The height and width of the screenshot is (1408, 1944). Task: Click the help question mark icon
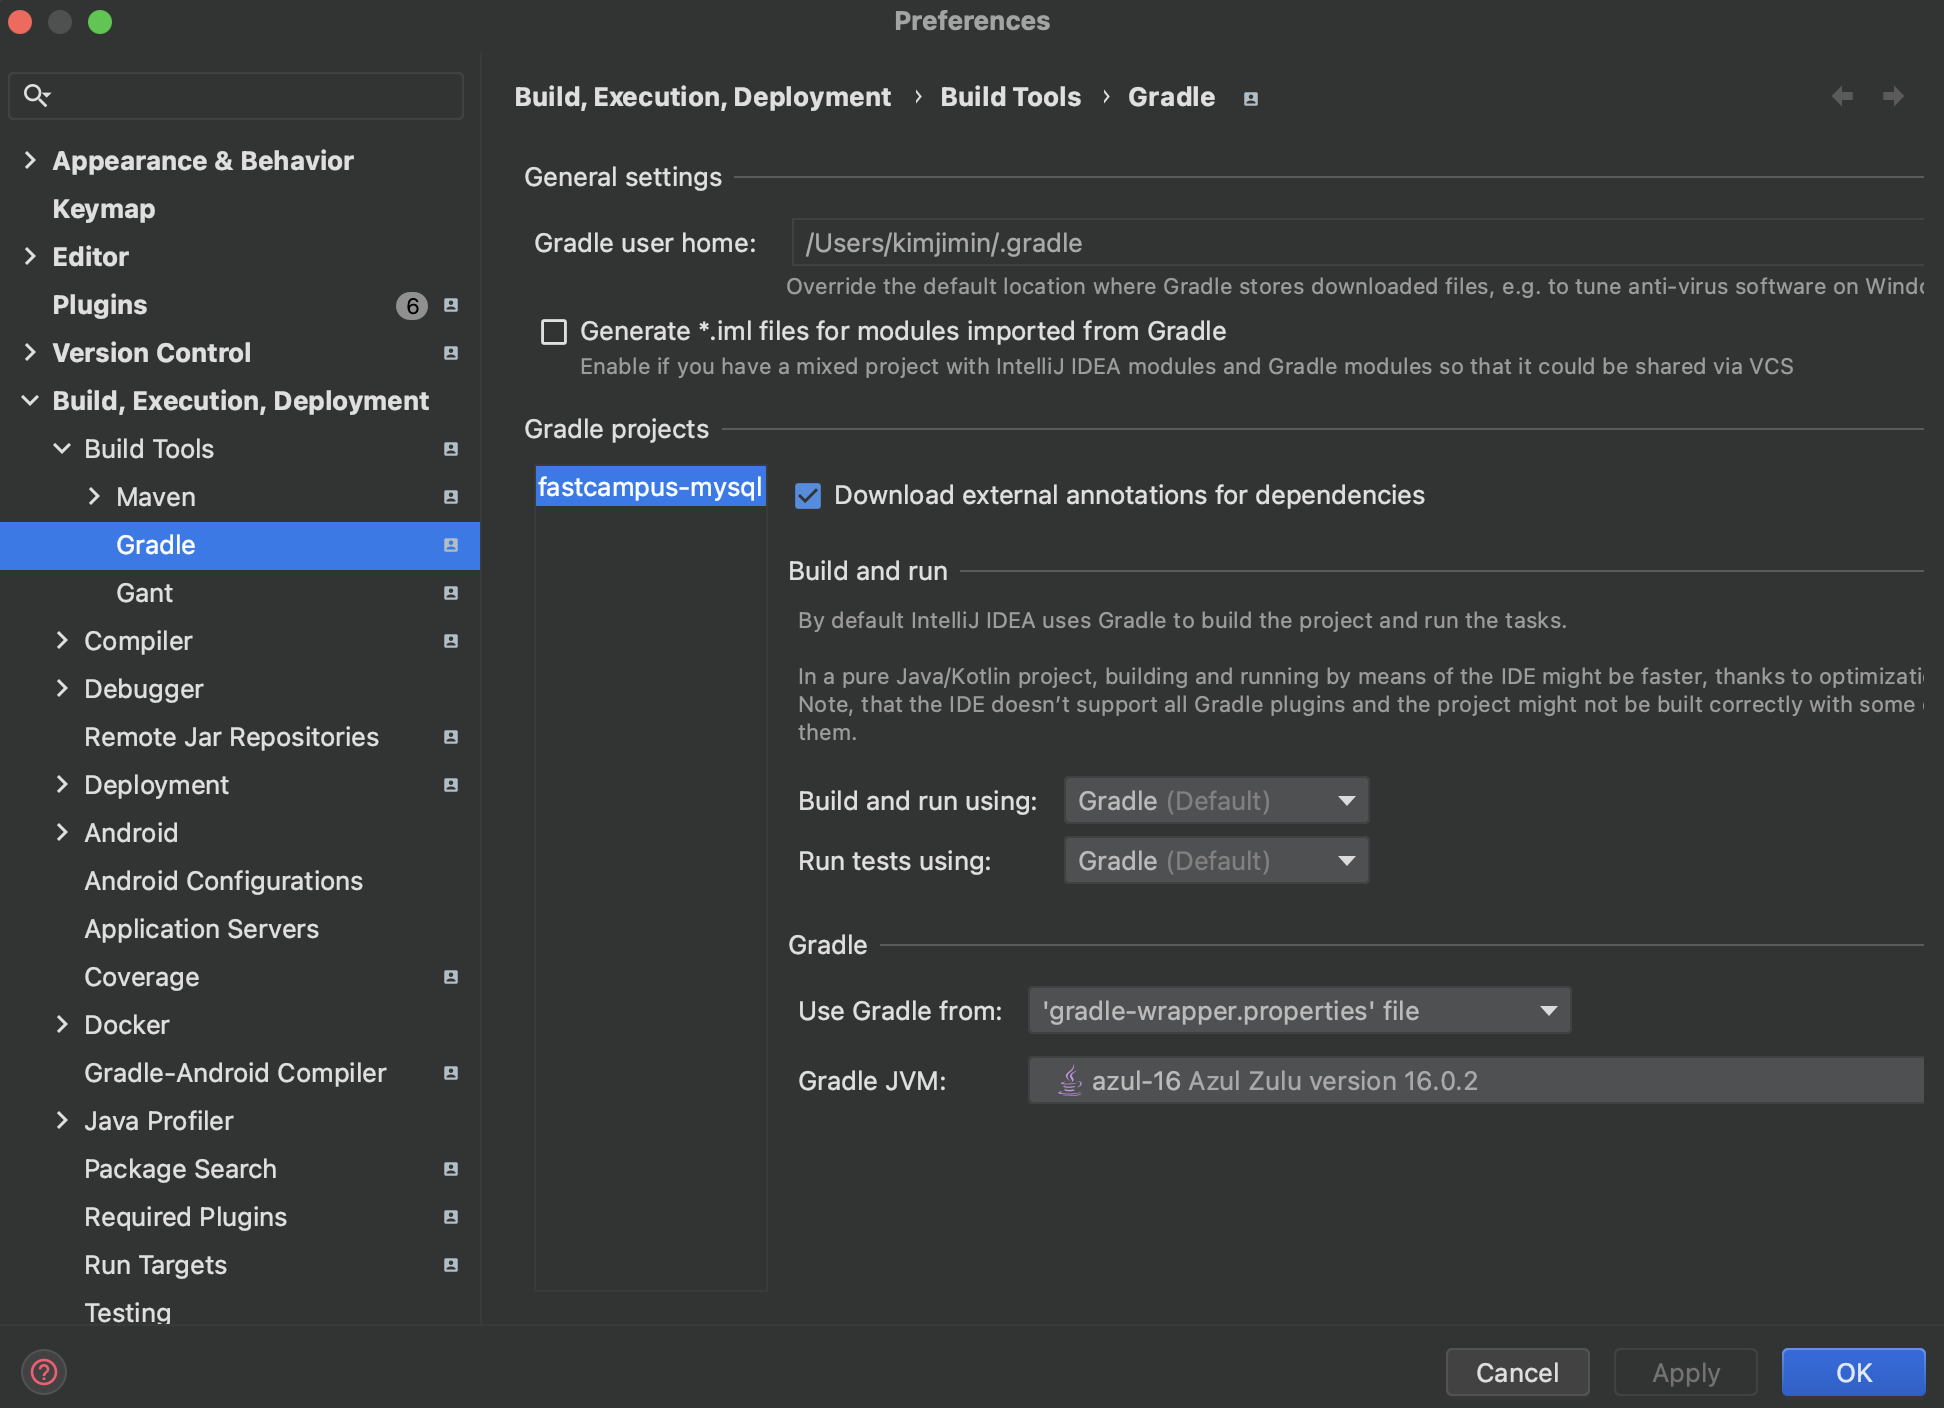coord(44,1372)
